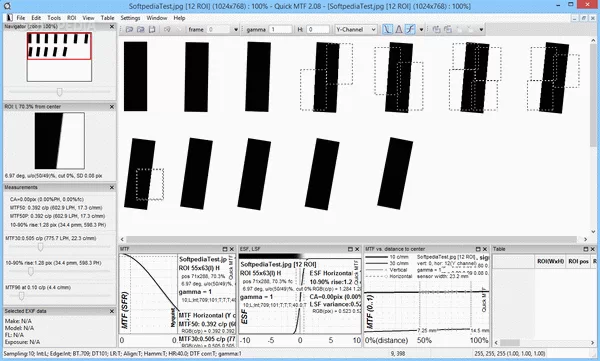
Task: Click the Quick MTF title bar icon
Action: coord(7,6)
